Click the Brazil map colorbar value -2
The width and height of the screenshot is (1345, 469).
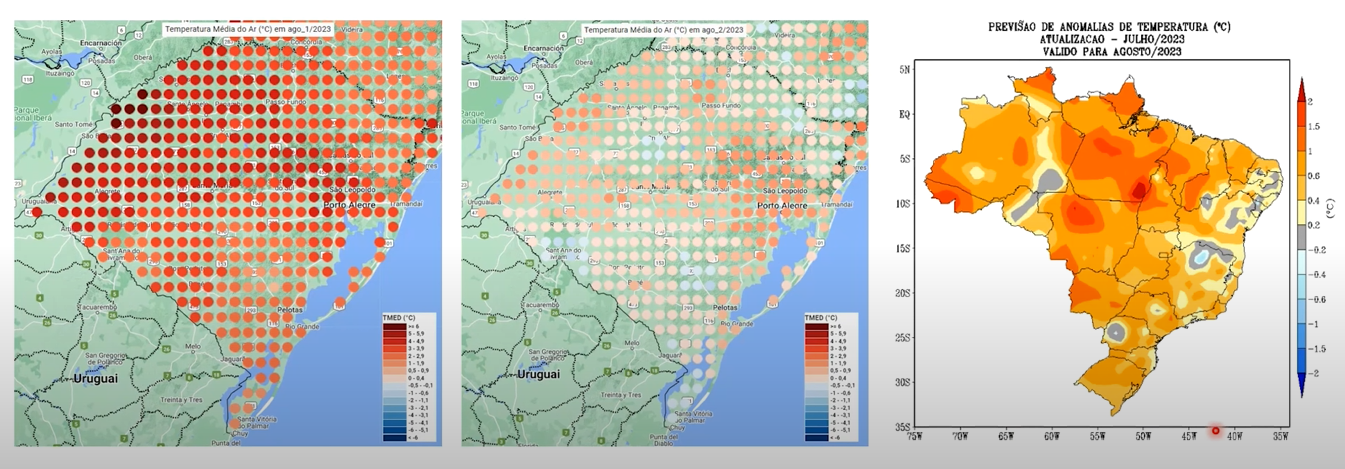[x=1312, y=372]
